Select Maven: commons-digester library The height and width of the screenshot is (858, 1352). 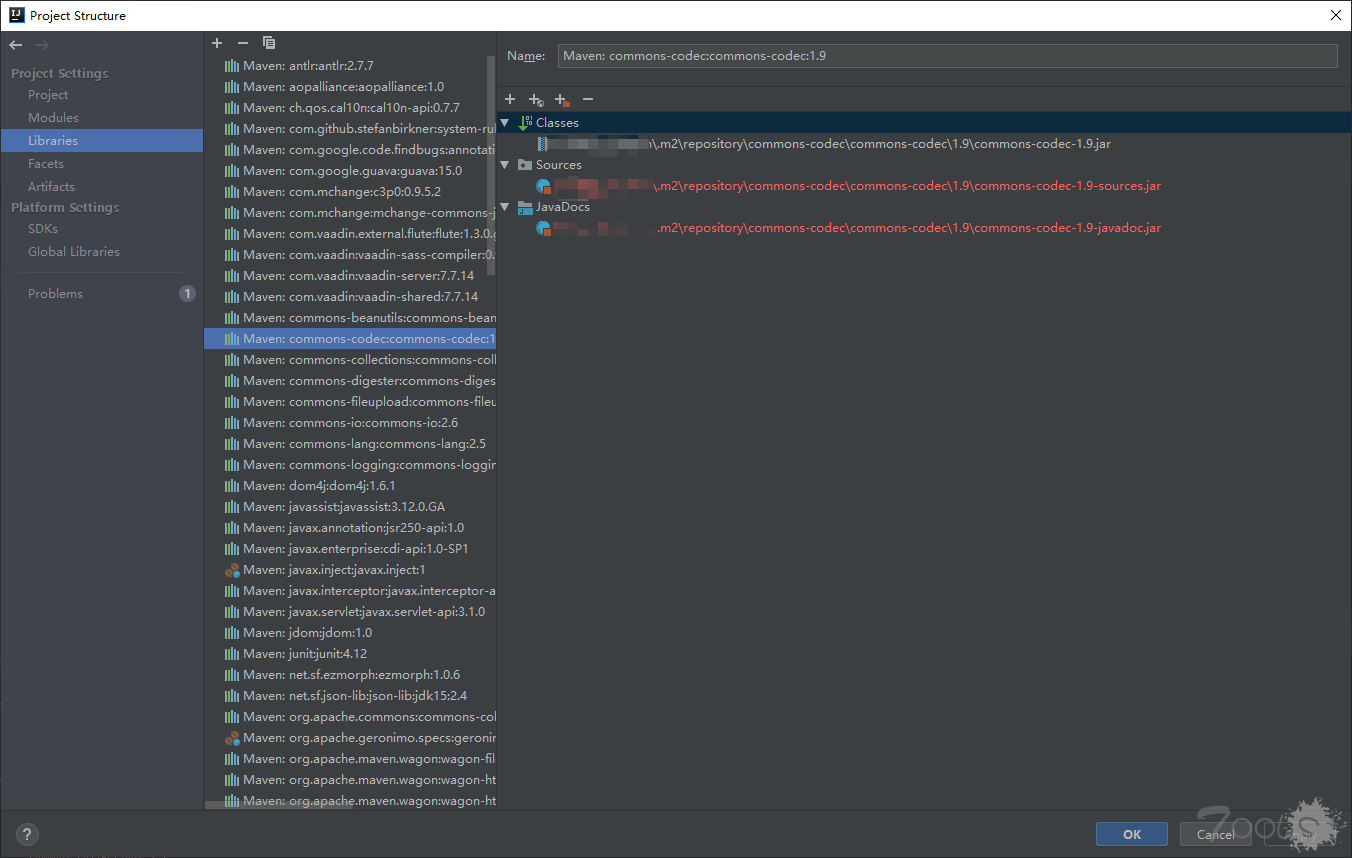(x=350, y=381)
